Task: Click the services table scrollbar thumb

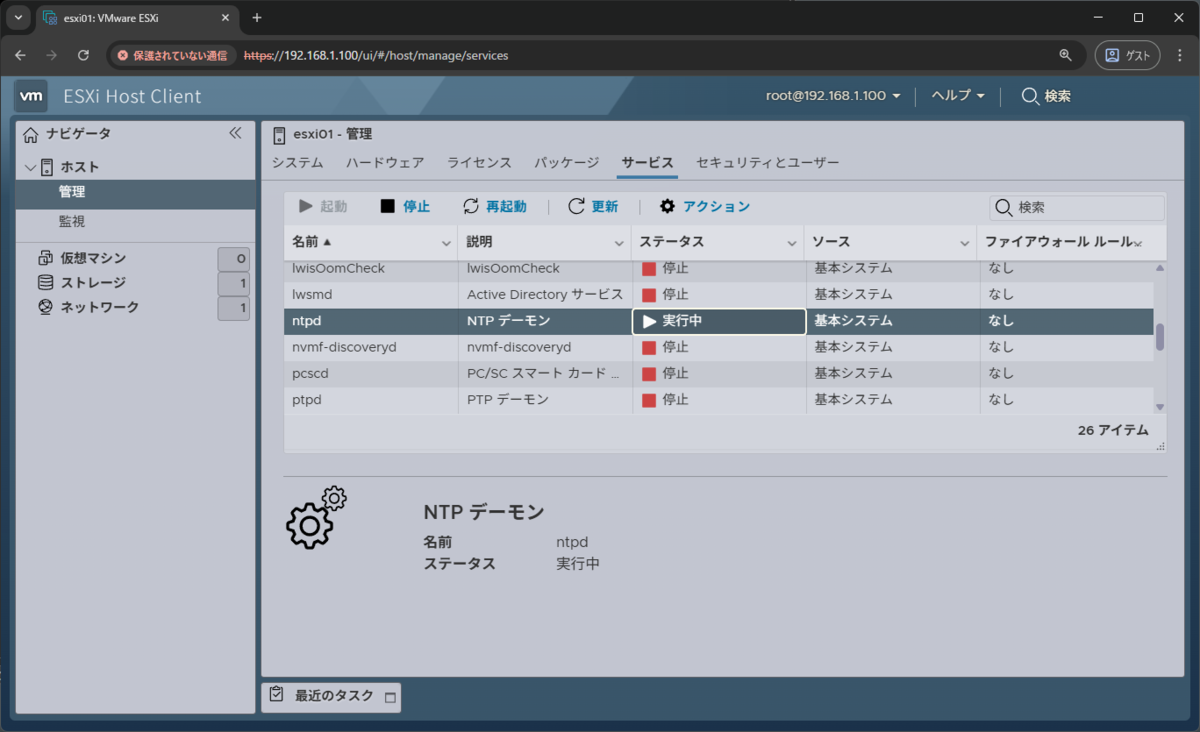Action: point(1160,337)
